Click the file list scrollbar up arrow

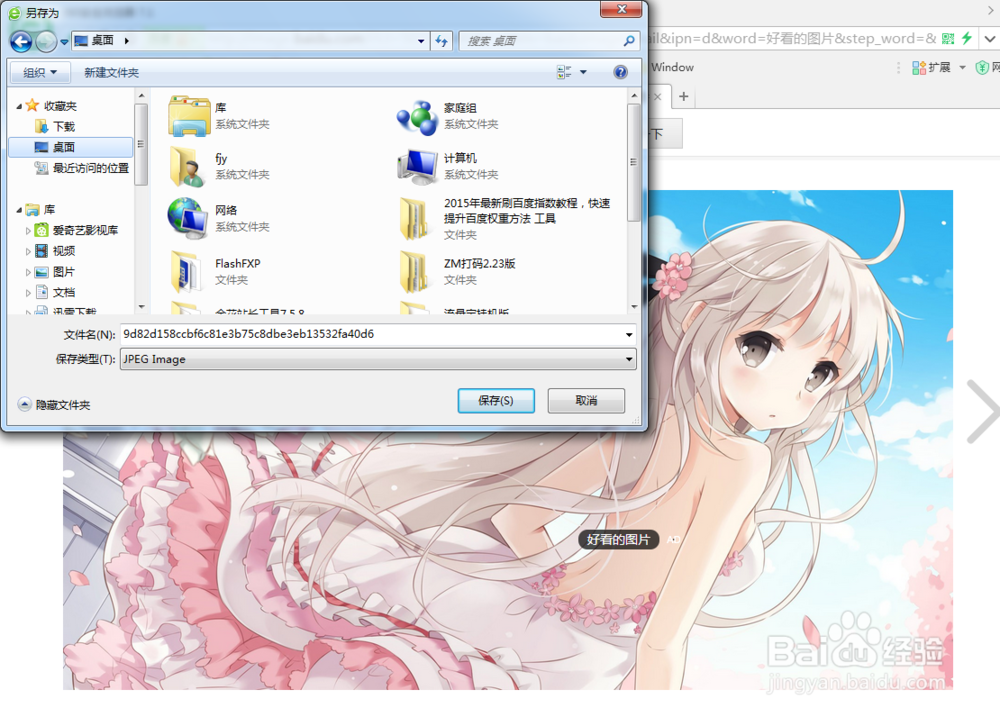coord(634,96)
